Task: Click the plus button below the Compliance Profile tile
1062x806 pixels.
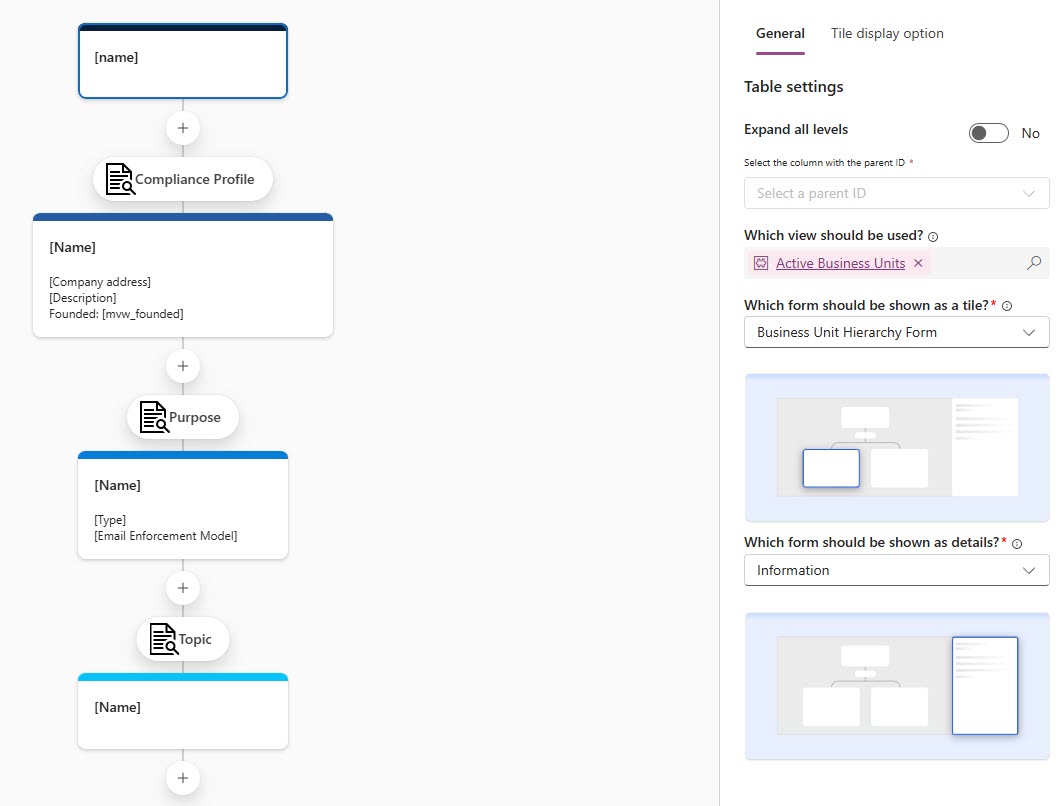Action: pyautogui.click(x=183, y=366)
